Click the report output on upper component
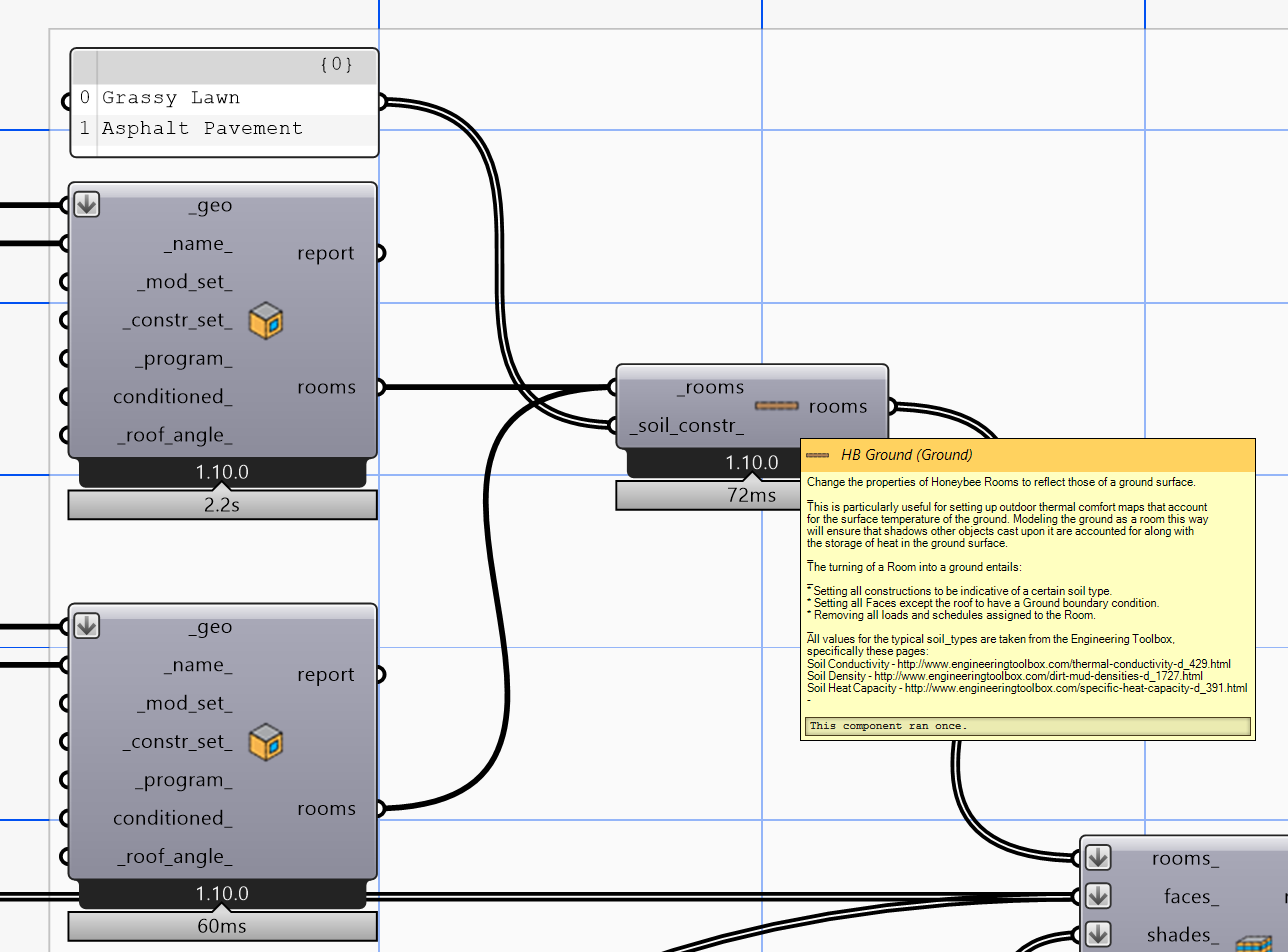 [326, 254]
